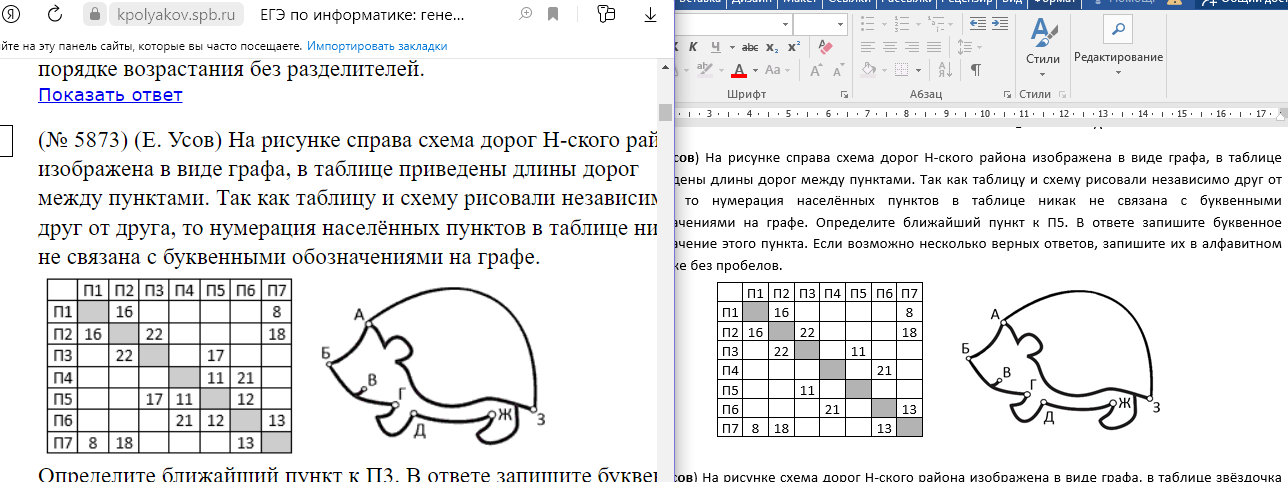
Task: Select the hedgehog graph in Word
Action: click(1061, 361)
